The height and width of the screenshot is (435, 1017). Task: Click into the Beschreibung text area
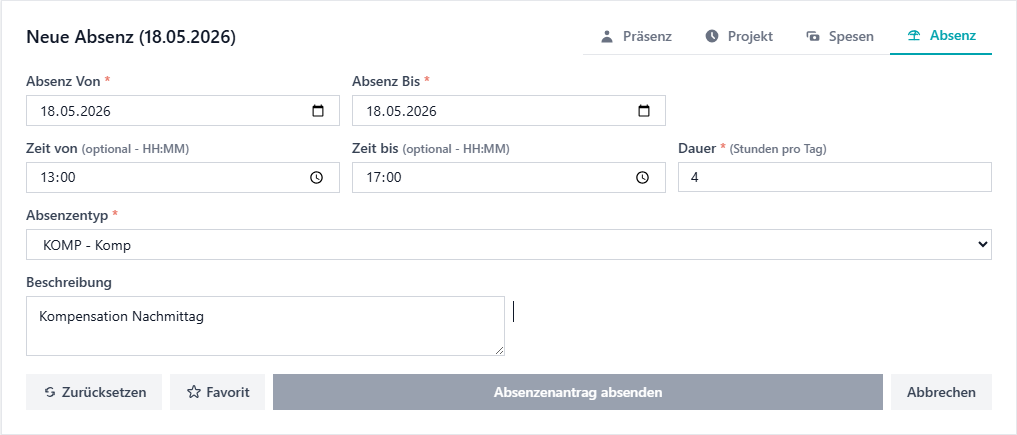pos(265,326)
